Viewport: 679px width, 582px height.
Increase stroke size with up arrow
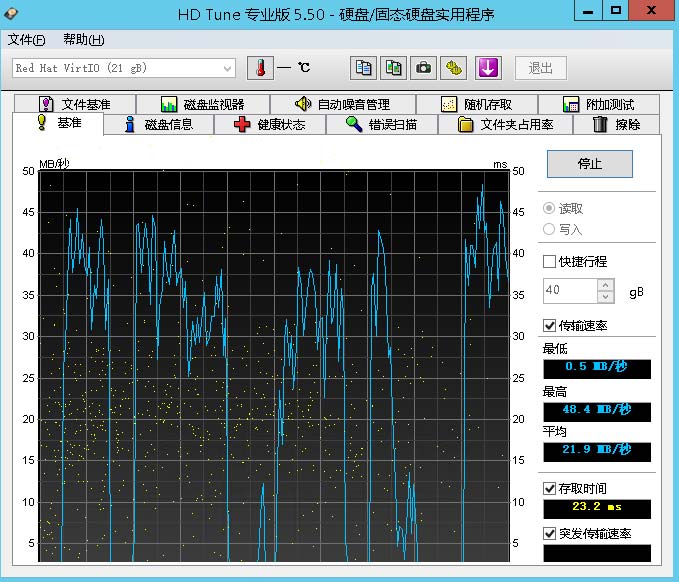[x=605, y=285]
